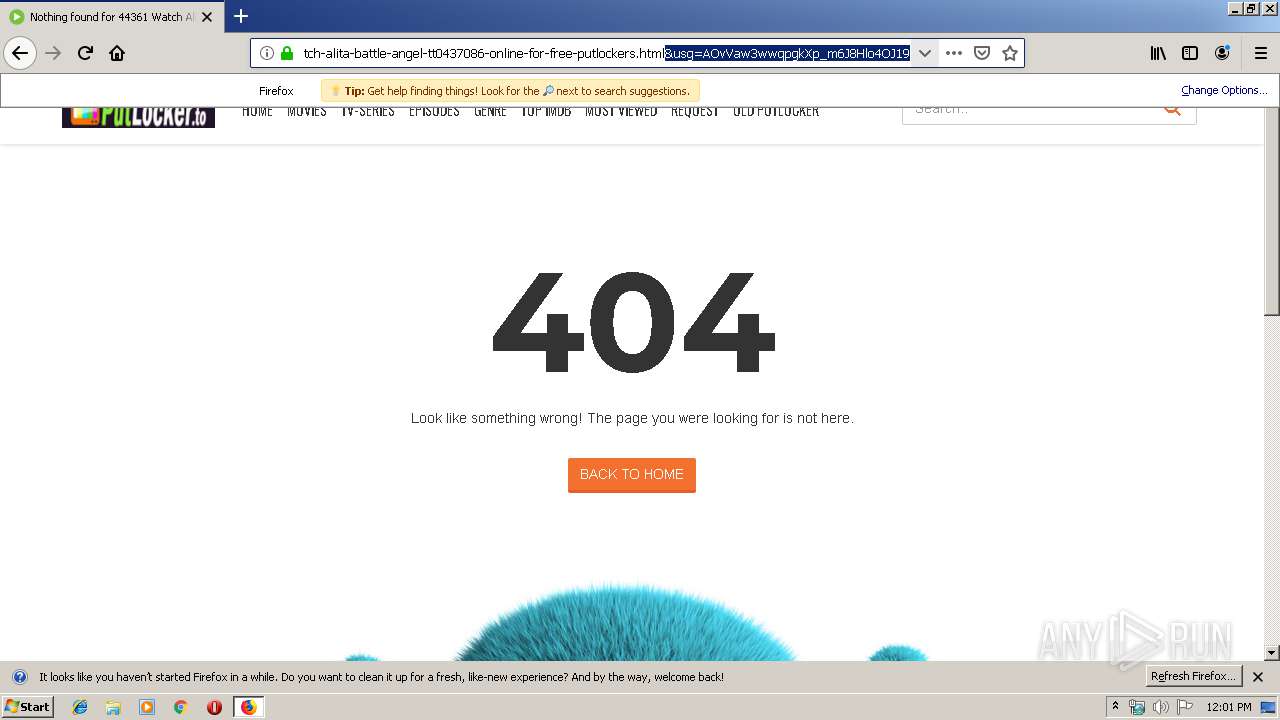Open the Action Center flag icon
Viewport: 1280px width, 720px height.
click(1185, 707)
